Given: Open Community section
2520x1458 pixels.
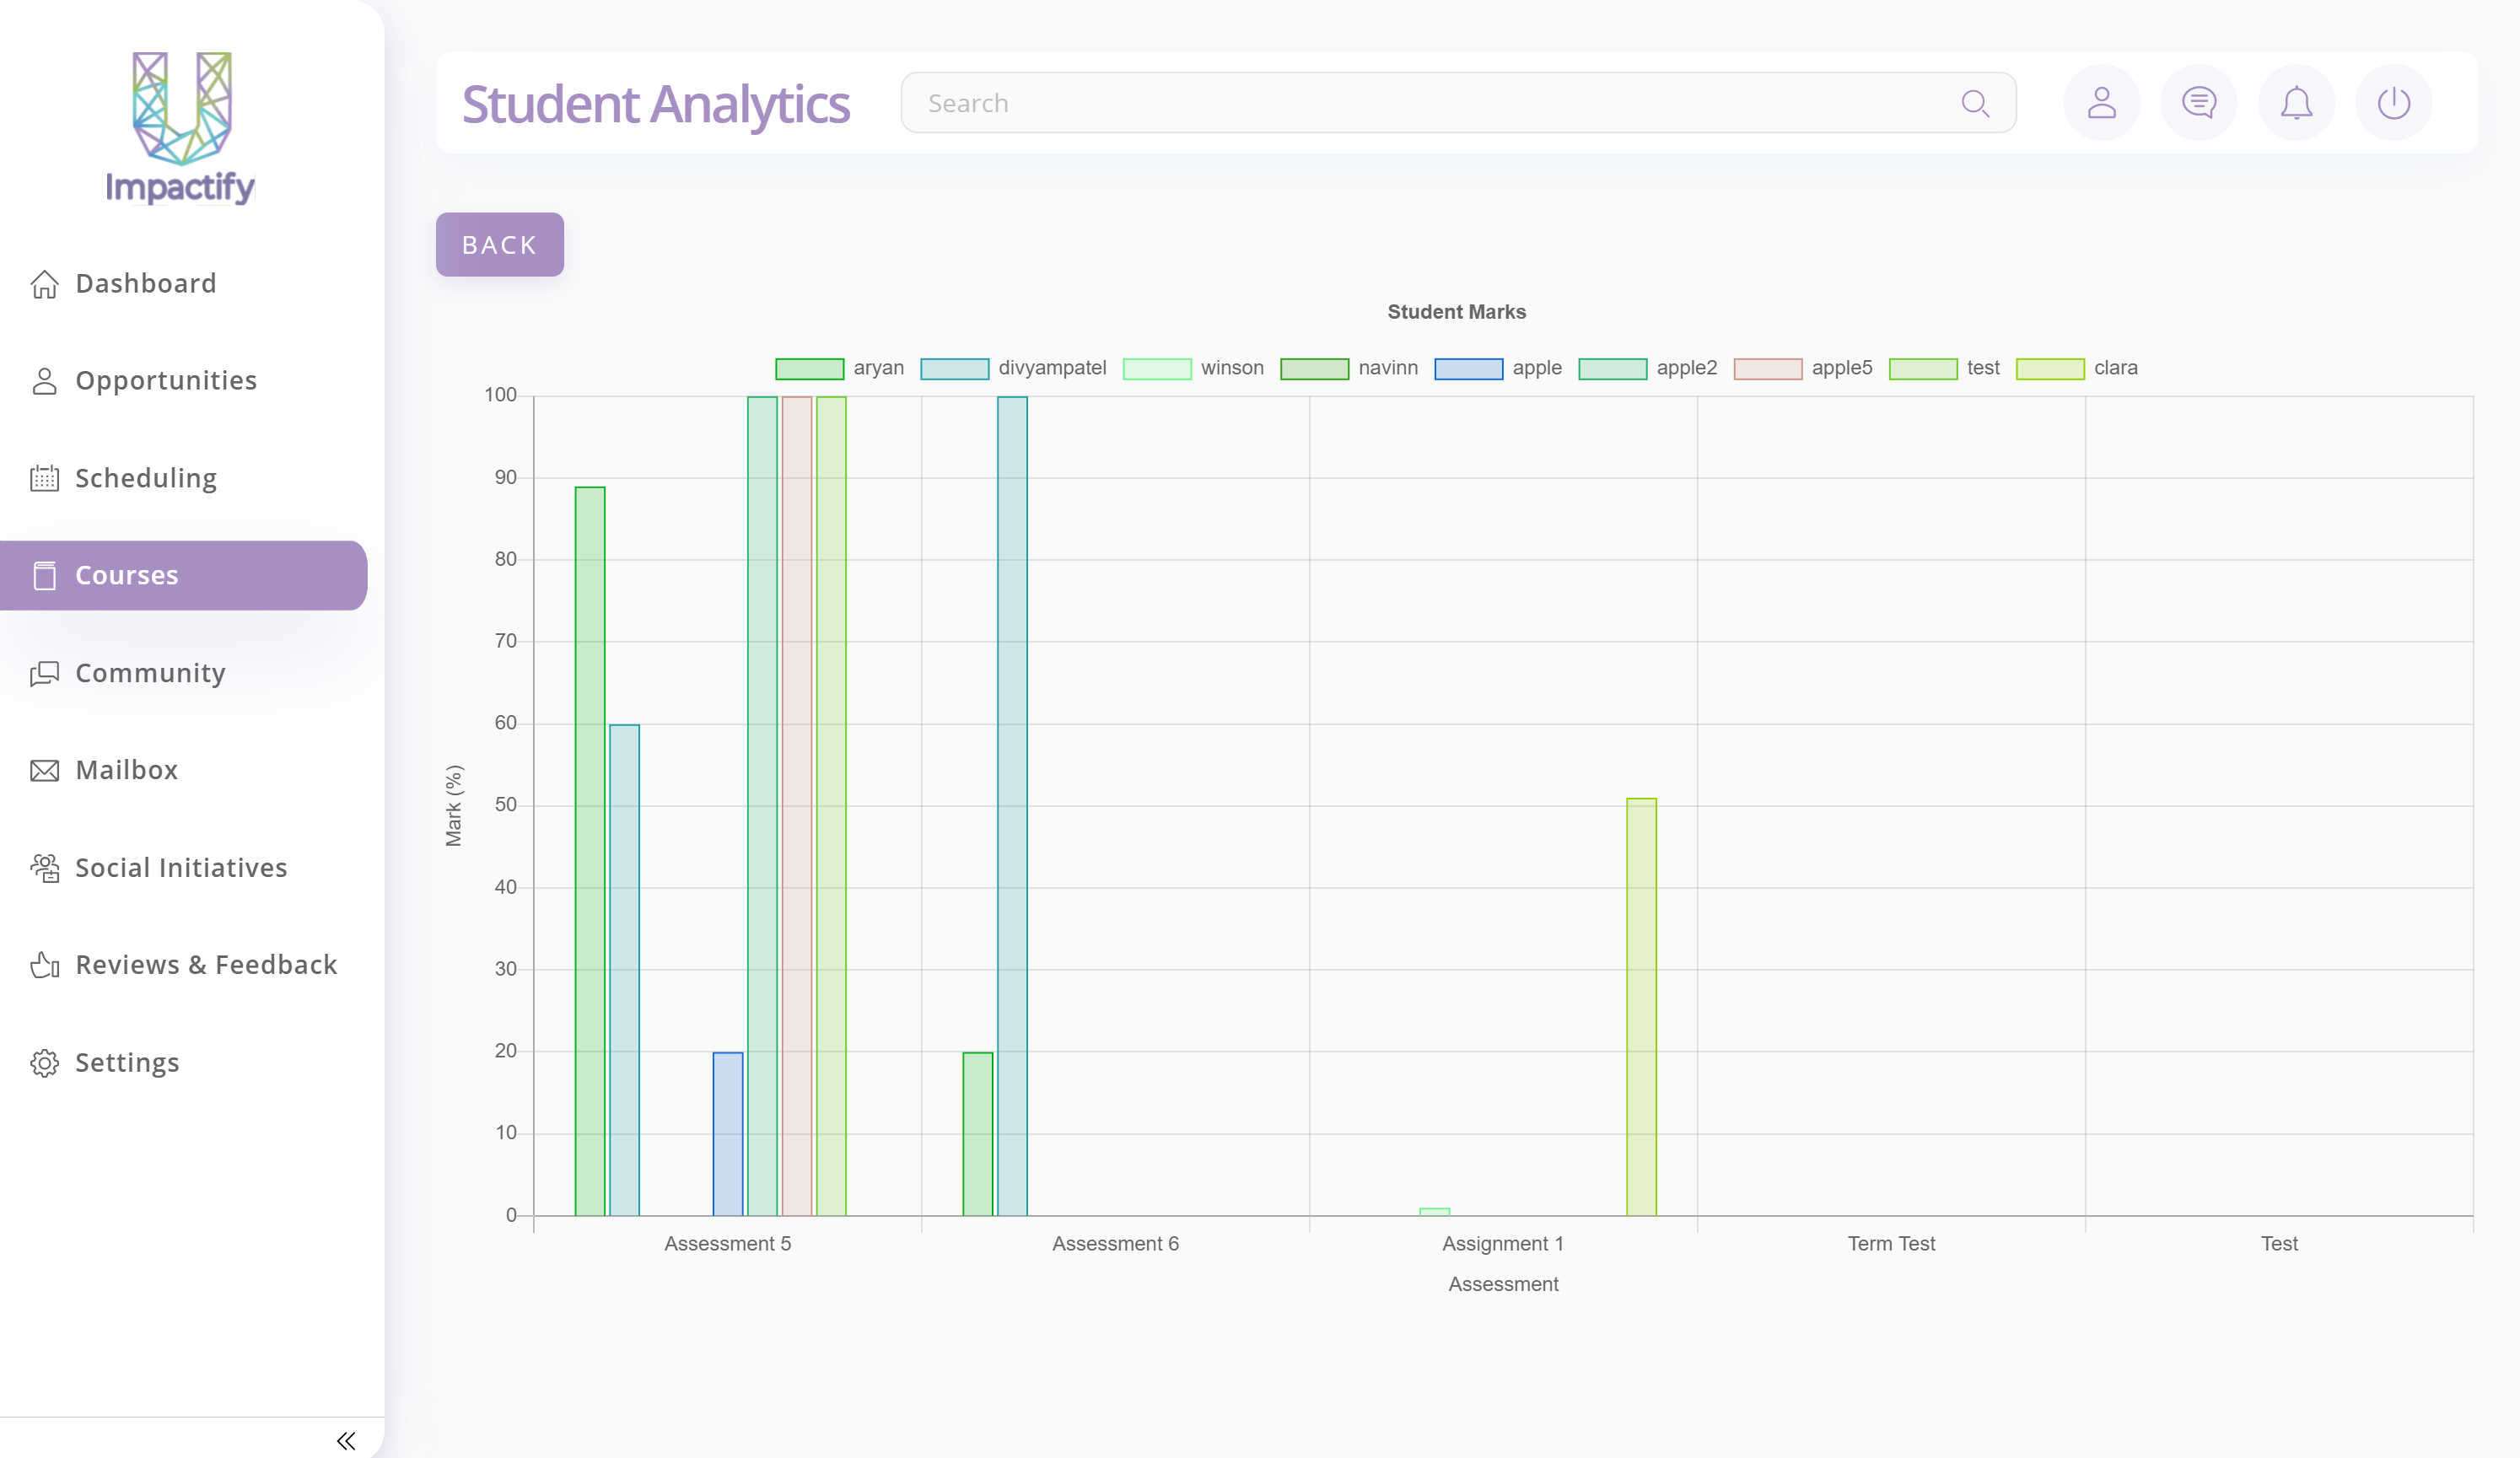Looking at the screenshot, I should coord(150,673).
